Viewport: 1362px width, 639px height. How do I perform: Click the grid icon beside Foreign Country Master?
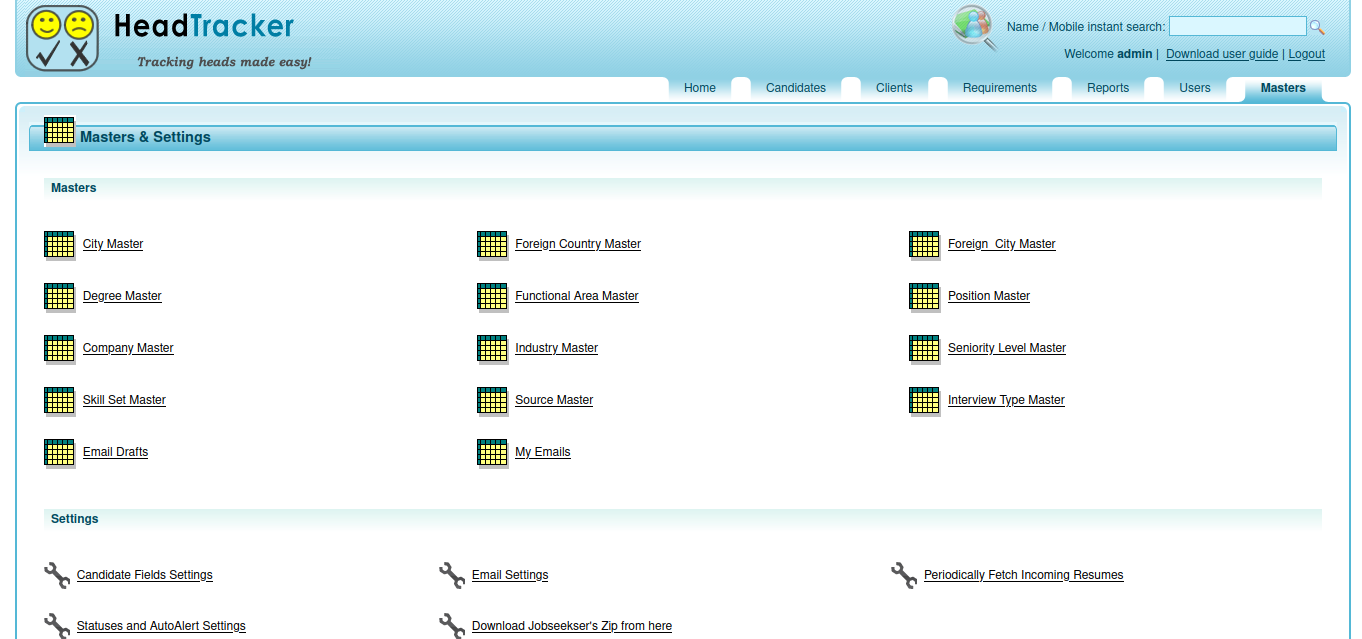[493, 245]
